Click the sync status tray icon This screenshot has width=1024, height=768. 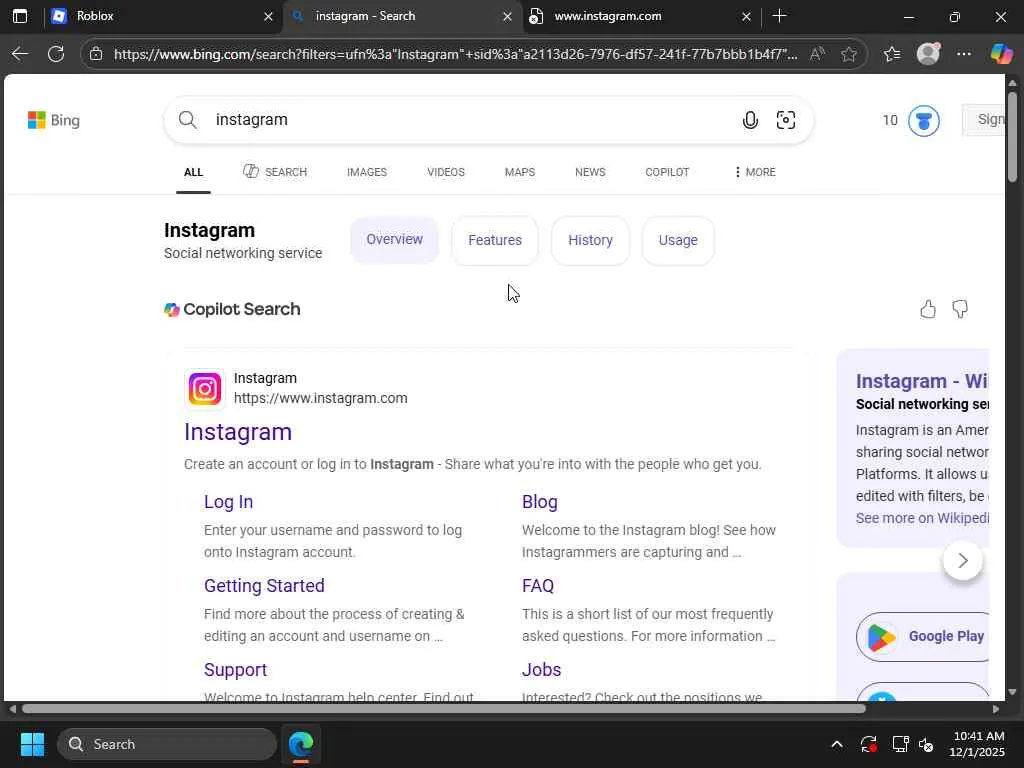coord(869,744)
